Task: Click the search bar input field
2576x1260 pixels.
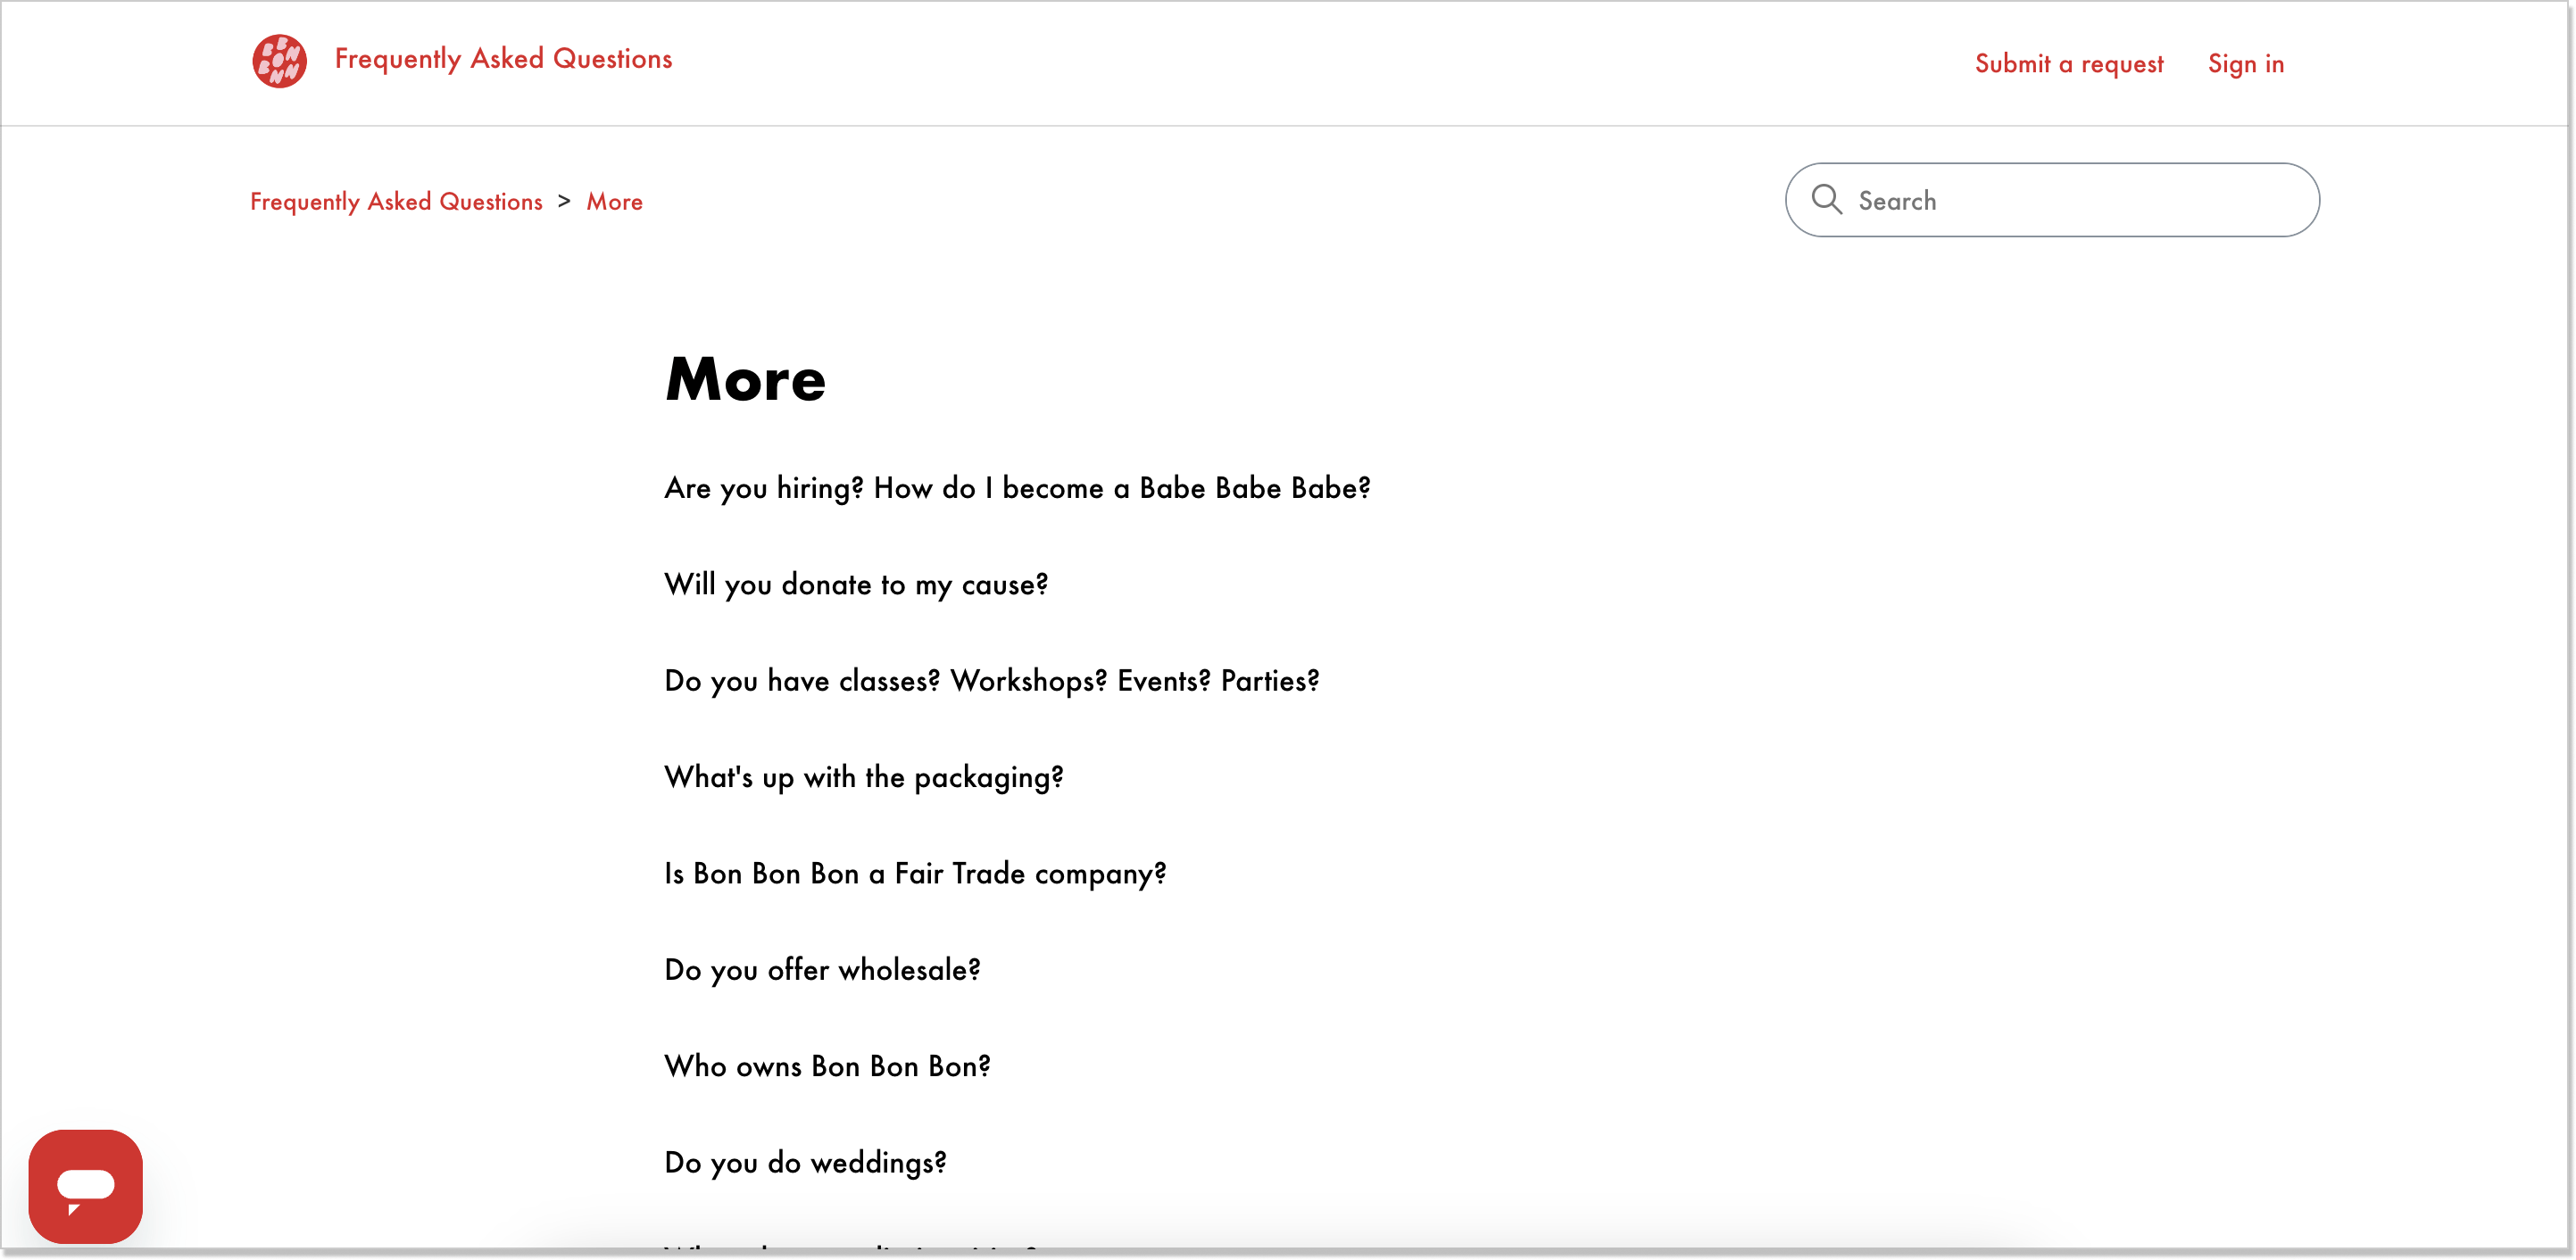Action: (x=2050, y=199)
